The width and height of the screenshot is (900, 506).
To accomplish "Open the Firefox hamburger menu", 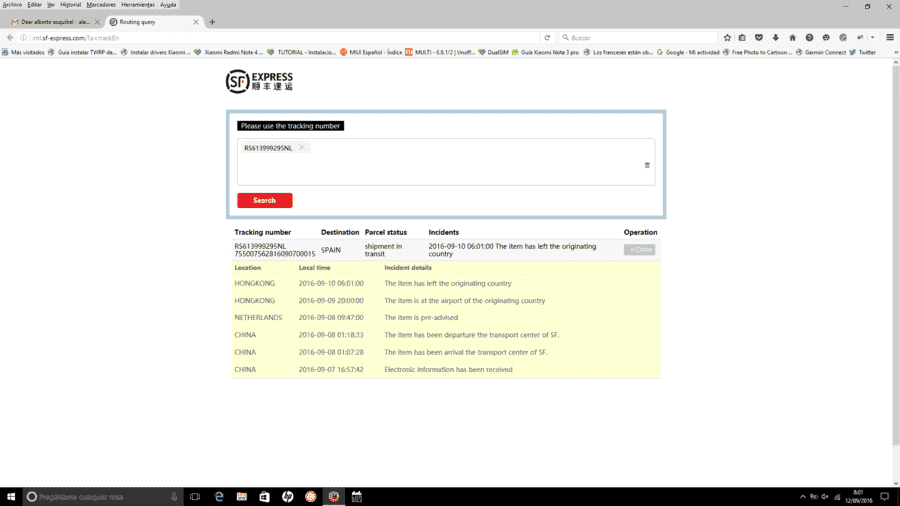I will 890,38.
